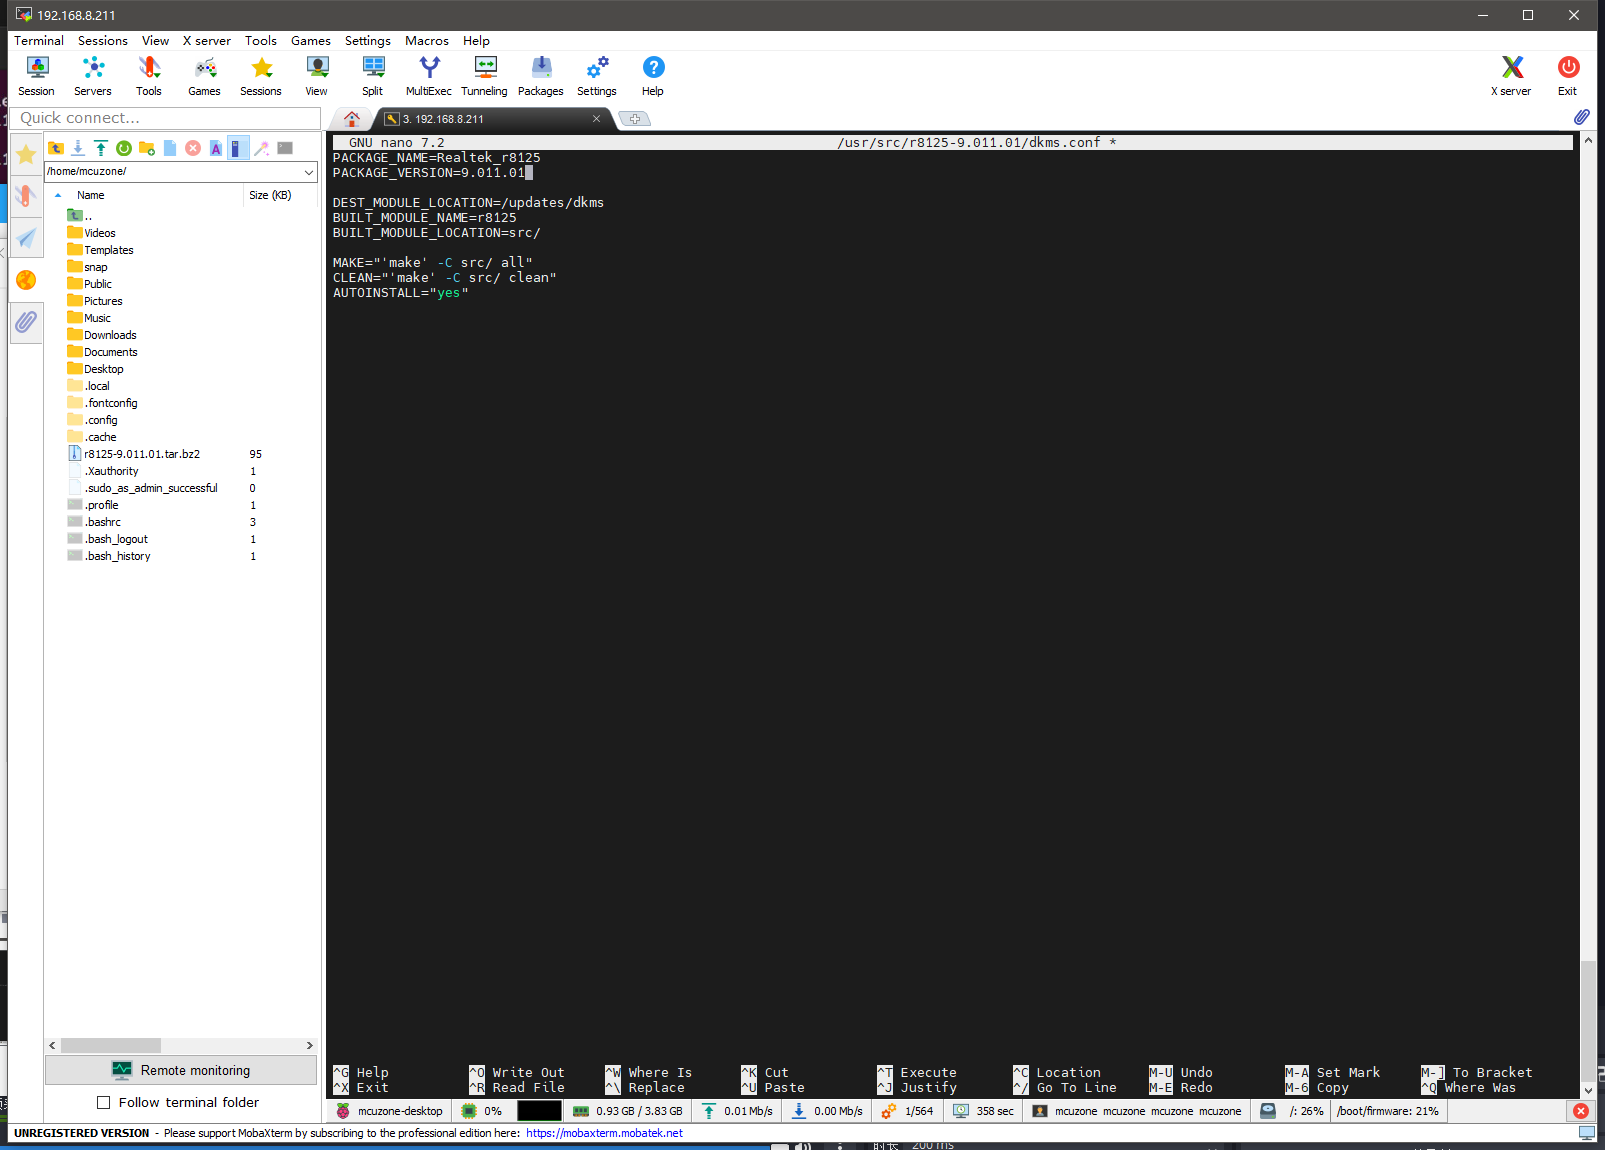The image size is (1605, 1150).
Task: Open the Servers icon in toolbar
Action: tap(93, 76)
